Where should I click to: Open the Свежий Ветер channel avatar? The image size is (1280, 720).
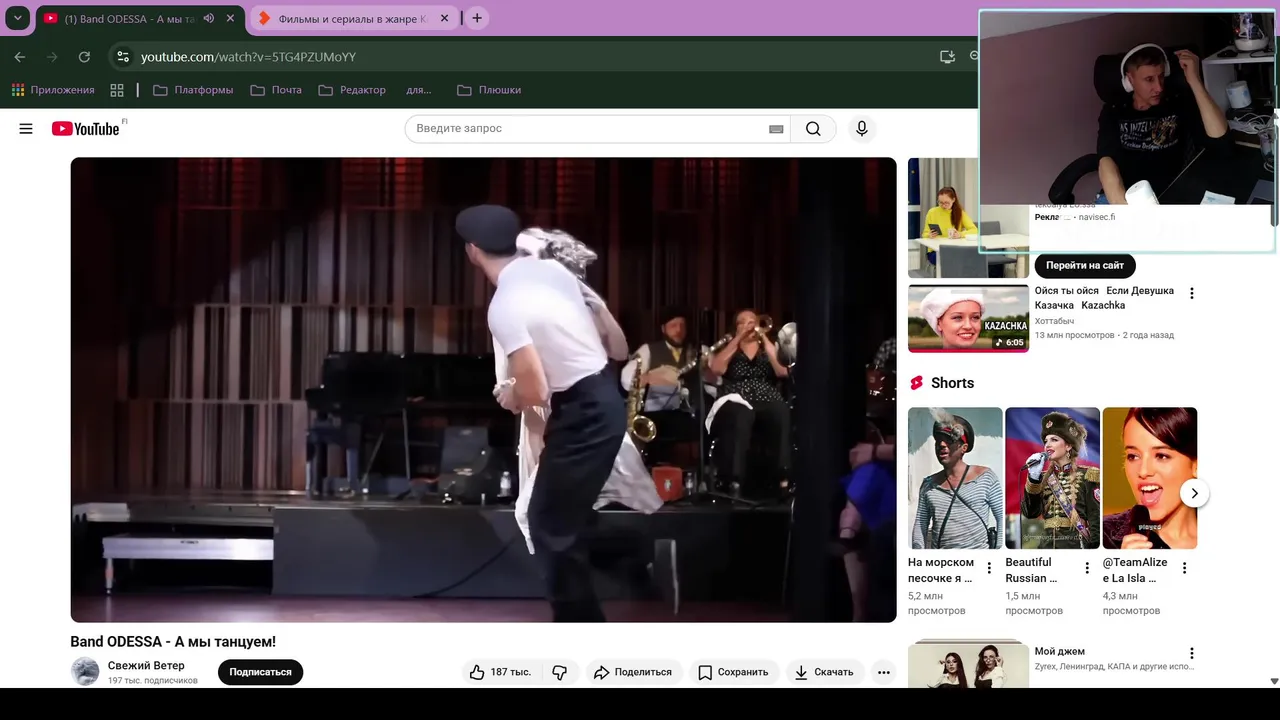[85, 672]
